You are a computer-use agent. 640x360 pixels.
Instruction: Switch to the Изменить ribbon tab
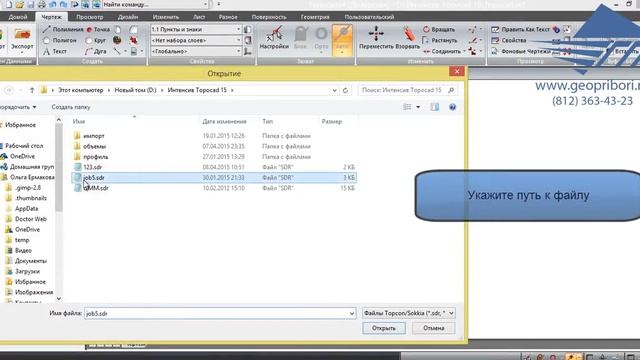click(x=166, y=17)
